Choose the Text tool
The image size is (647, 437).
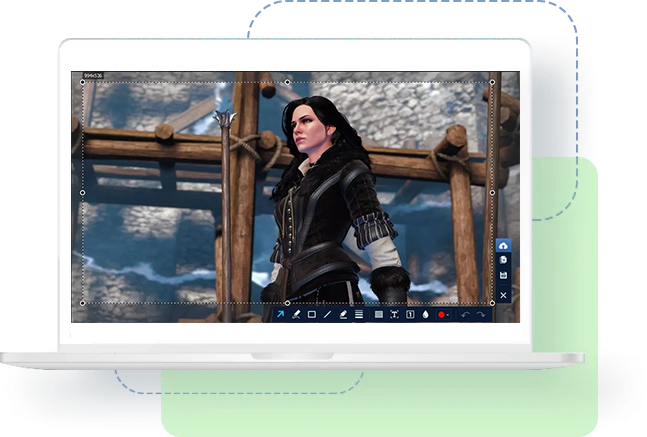[x=394, y=314]
